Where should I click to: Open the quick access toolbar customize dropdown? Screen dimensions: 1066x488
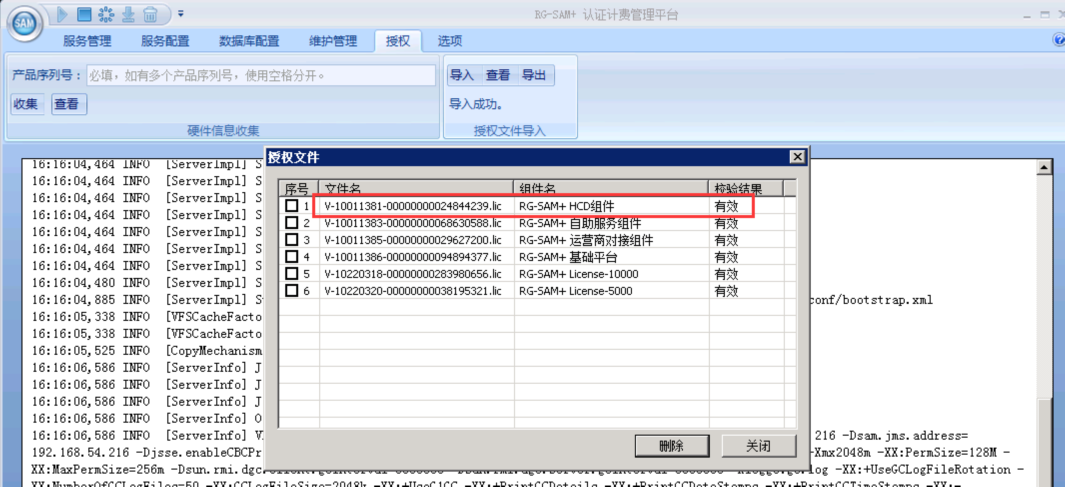coord(180,14)
